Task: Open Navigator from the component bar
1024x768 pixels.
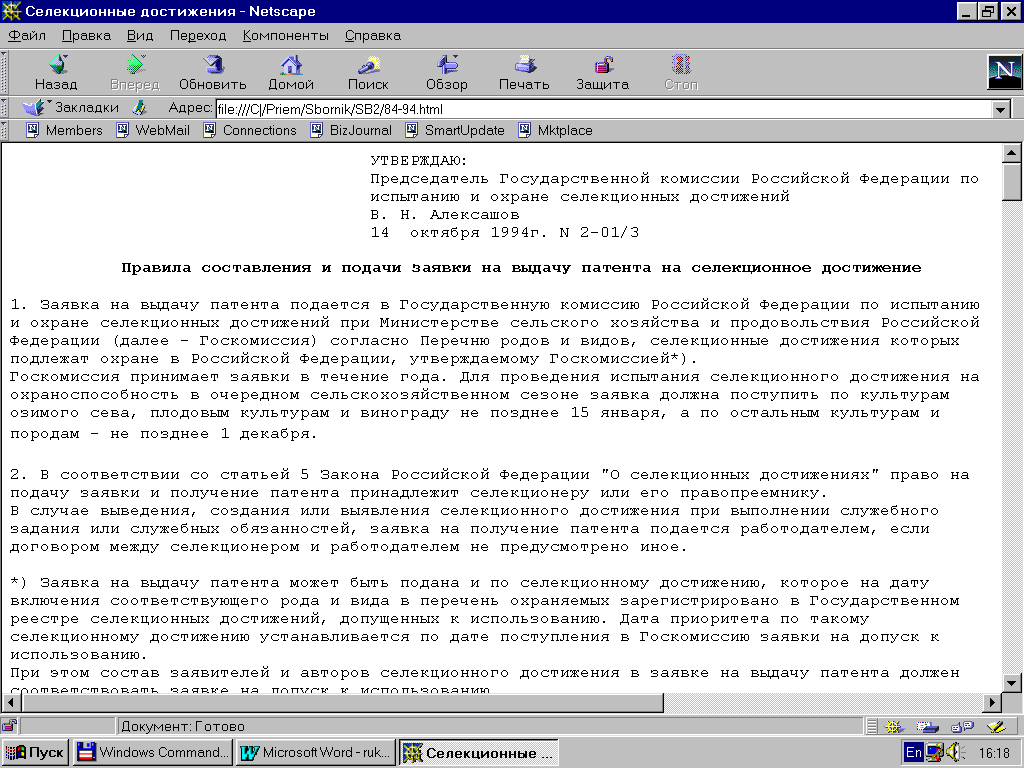Action: coord(894,726)
